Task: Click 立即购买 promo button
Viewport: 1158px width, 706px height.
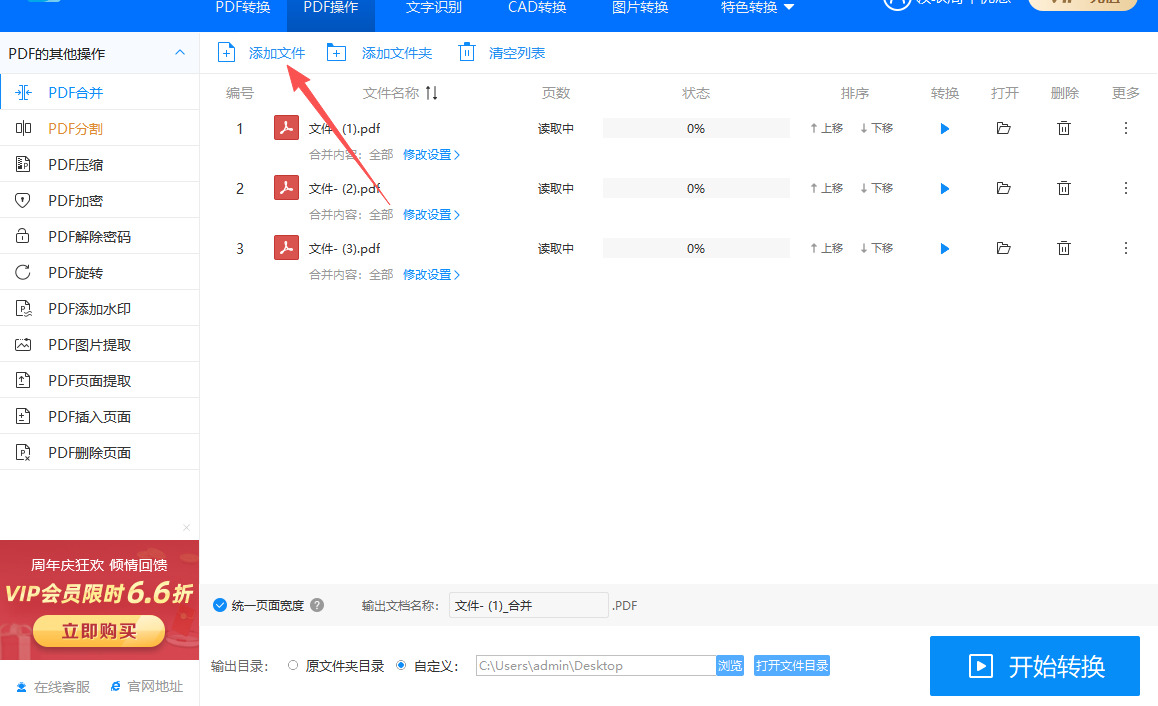Action: (x=99, y=631)
